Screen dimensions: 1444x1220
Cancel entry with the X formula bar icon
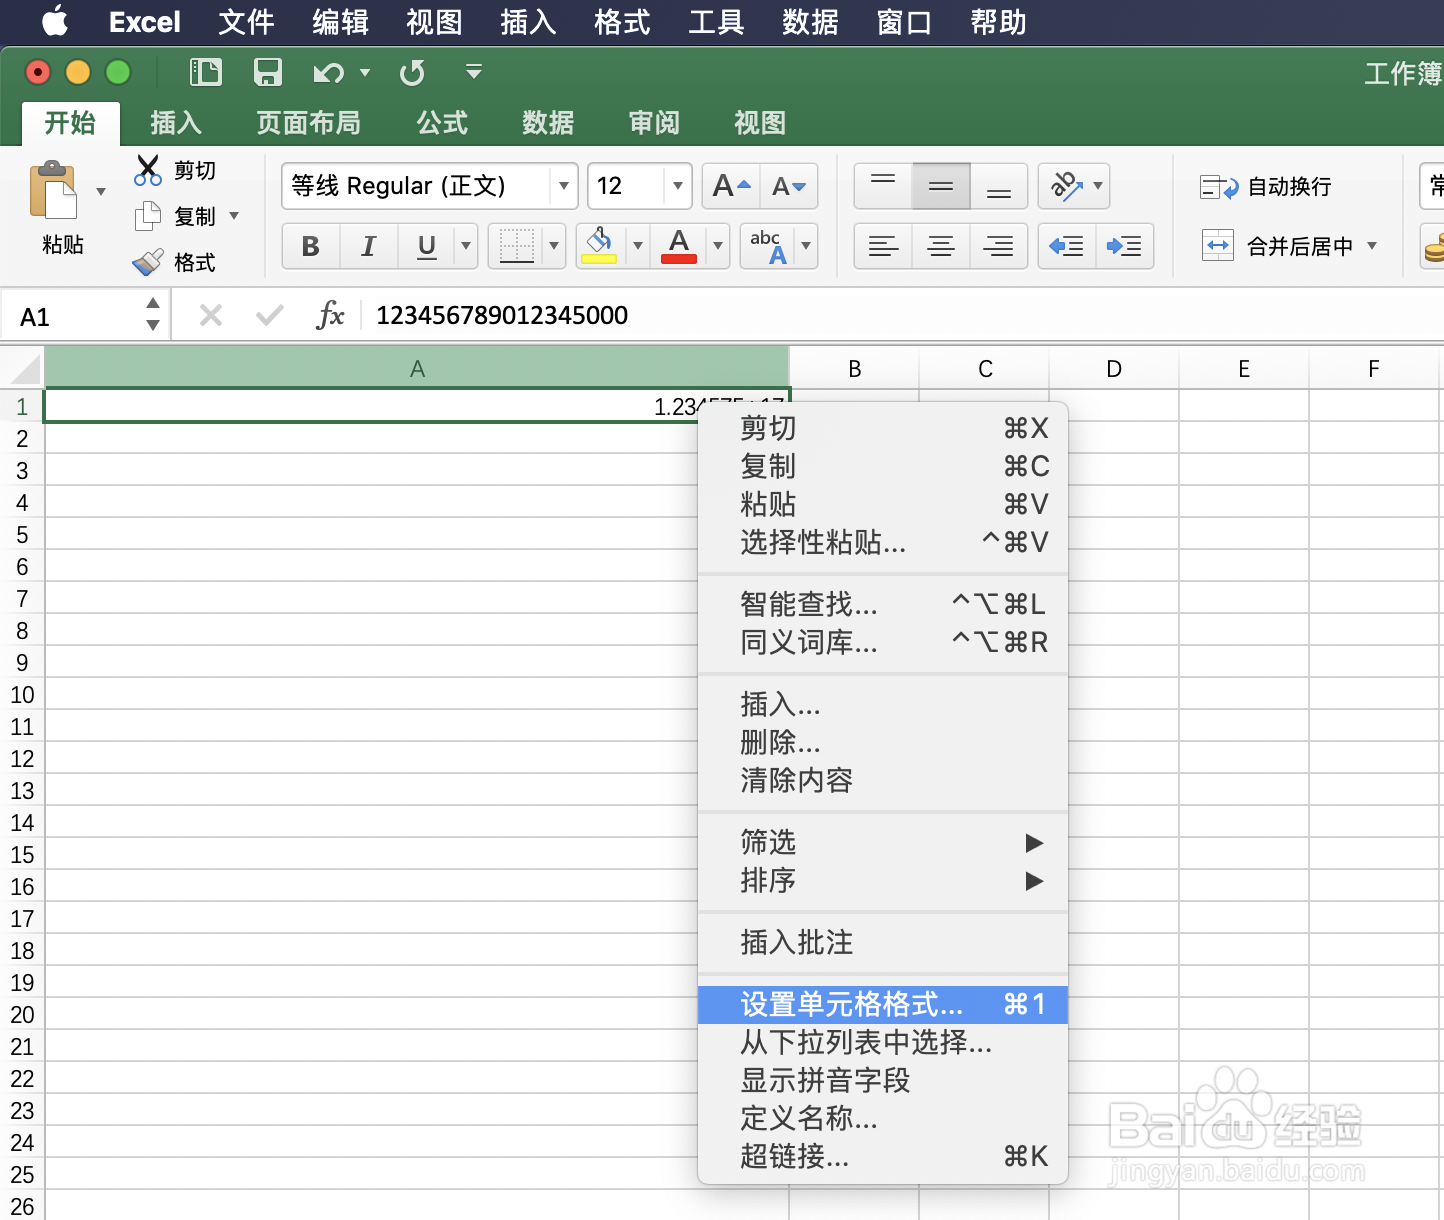(211, 316)
